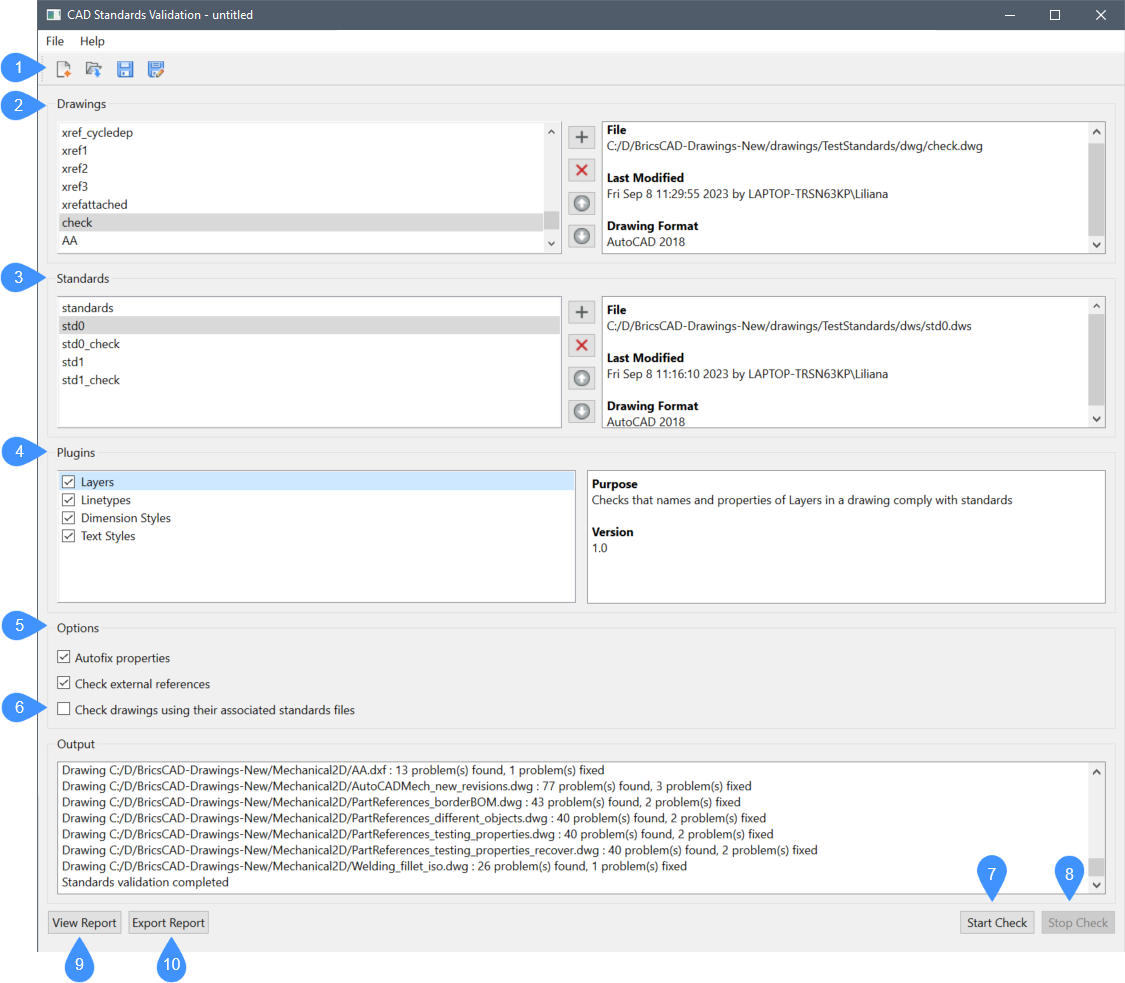Uncheck the Layers plugin checkbox

click(x=69, y=482)
